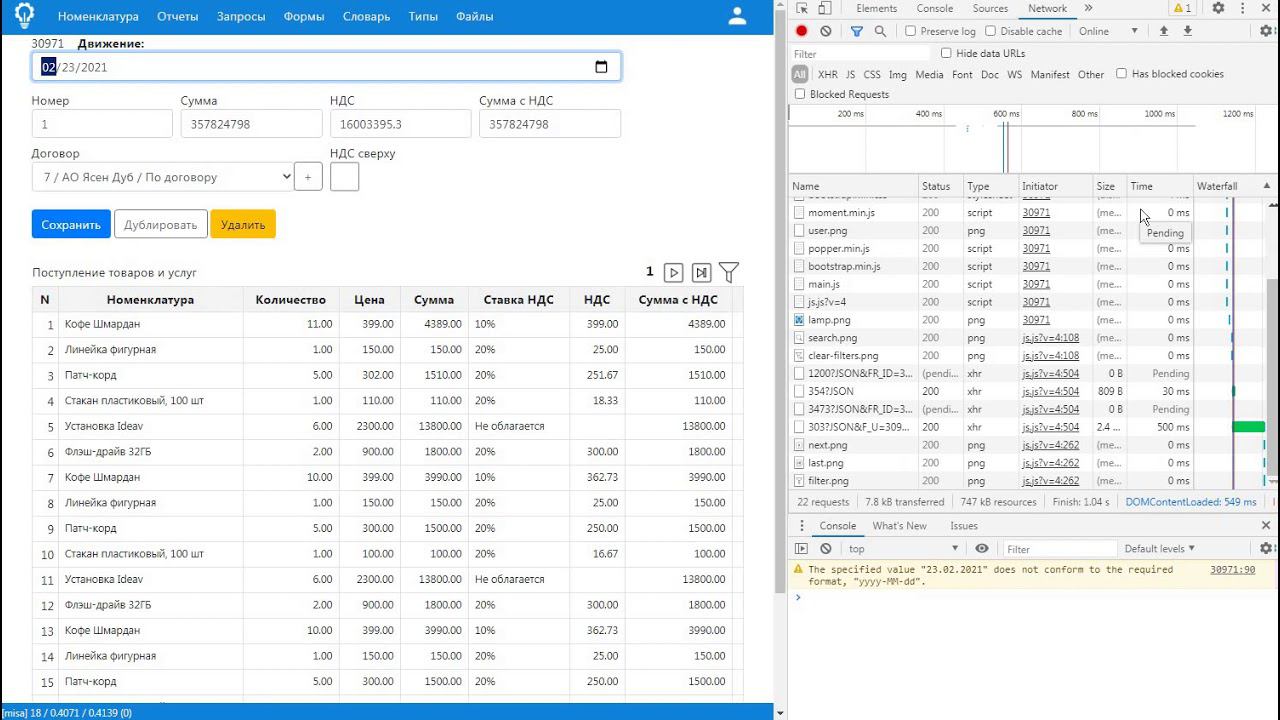This screenshot has height=720, width=1280.
Task: Export HAR file with download arrow
Action: (x=1188, y=31)
